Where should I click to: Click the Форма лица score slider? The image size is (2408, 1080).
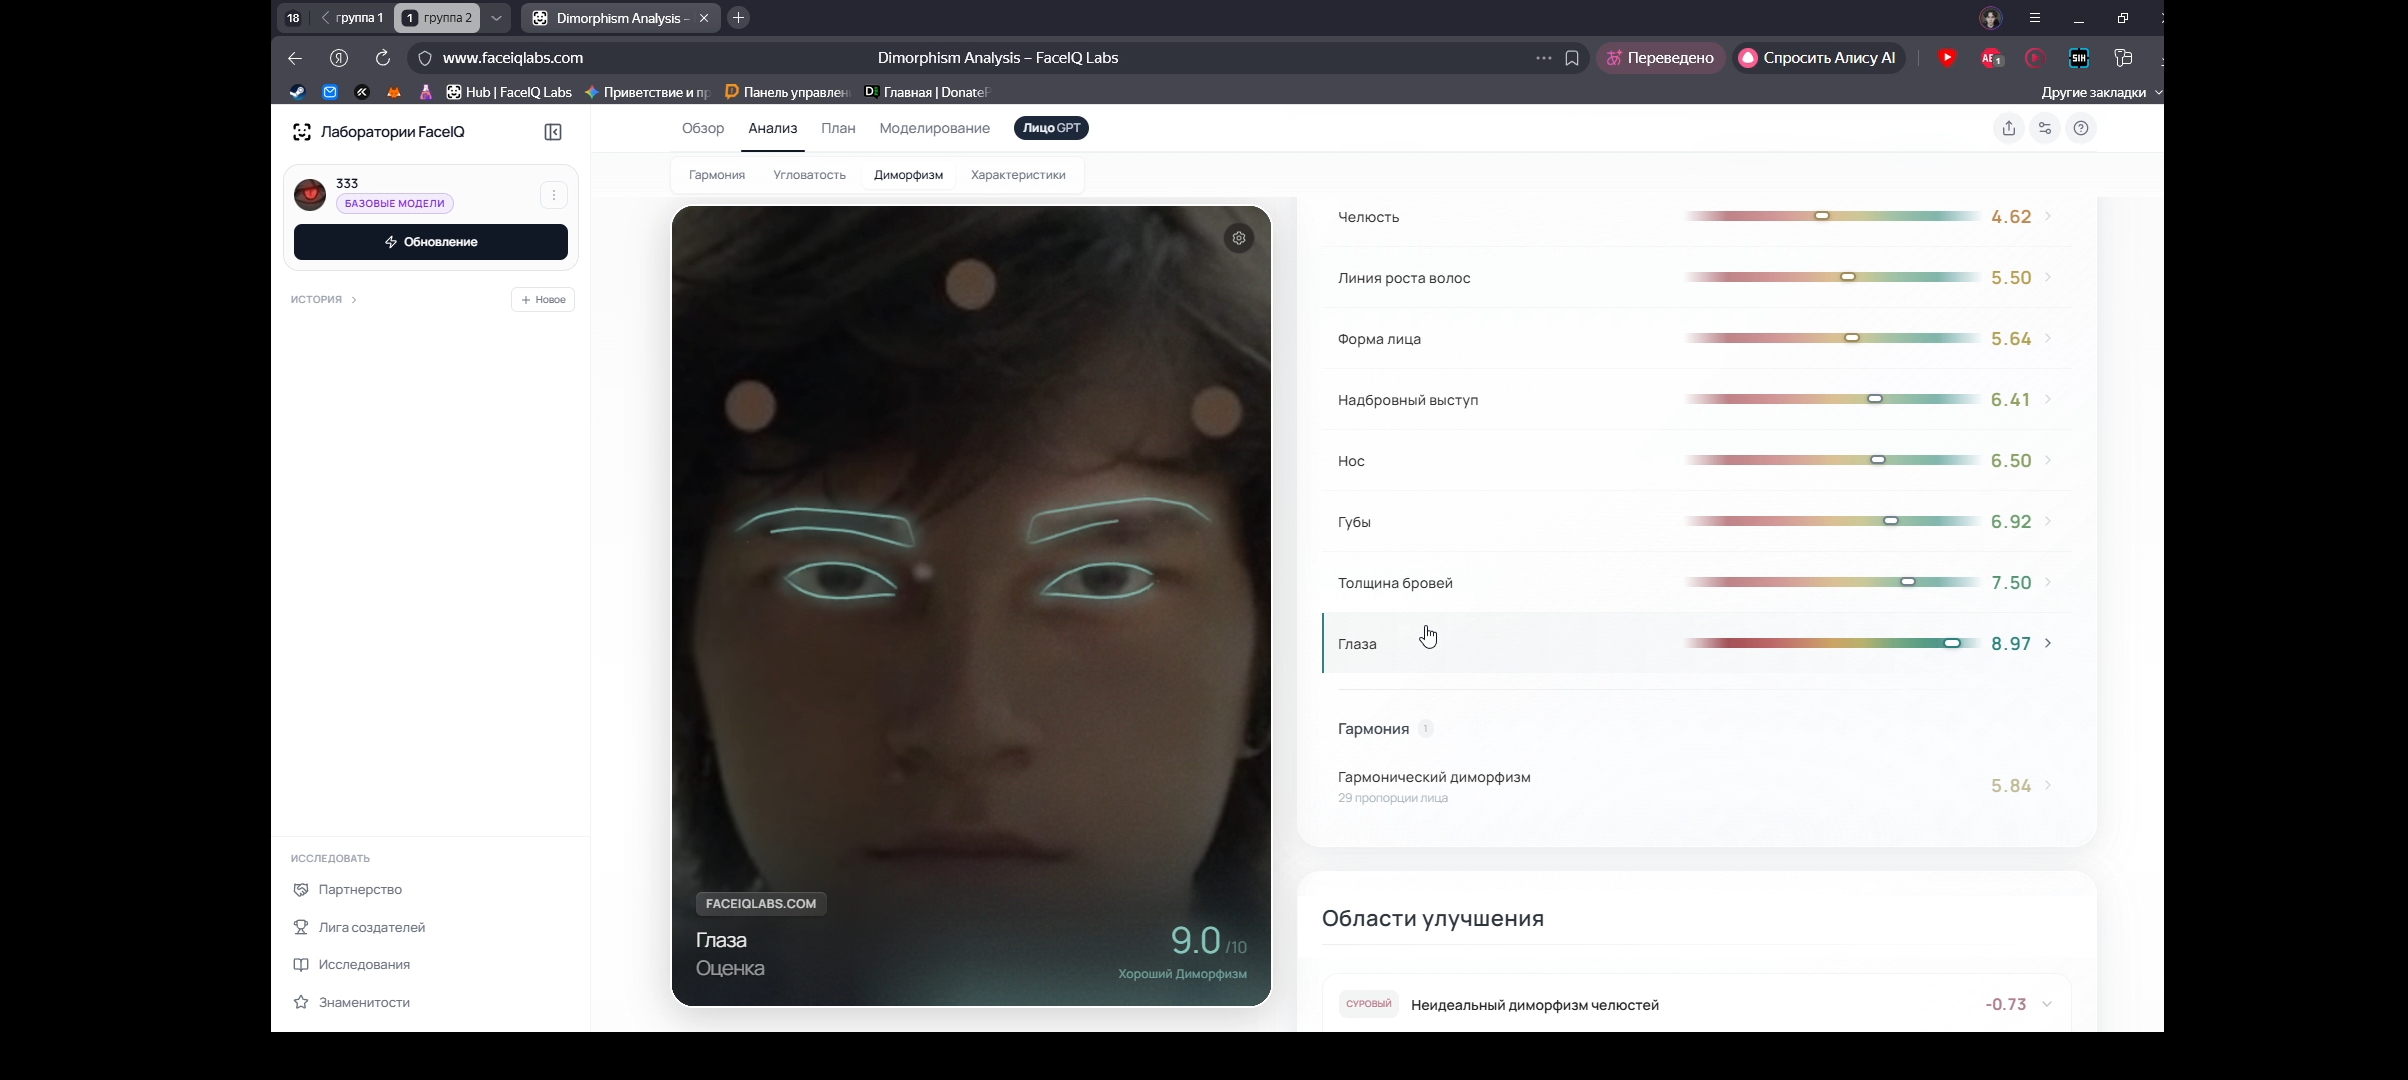pos(1832,338)
